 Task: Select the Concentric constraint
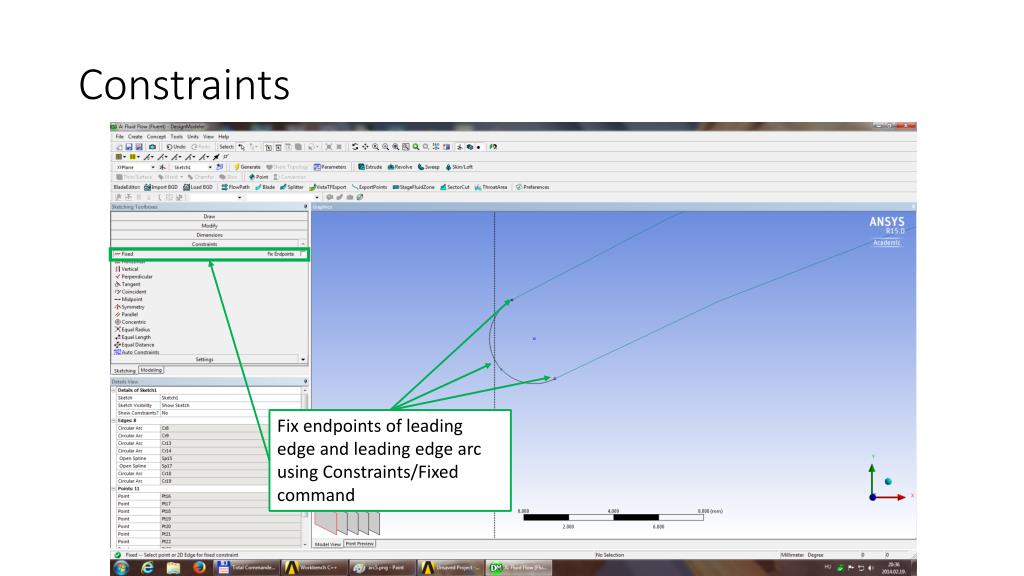pos(131,322)
